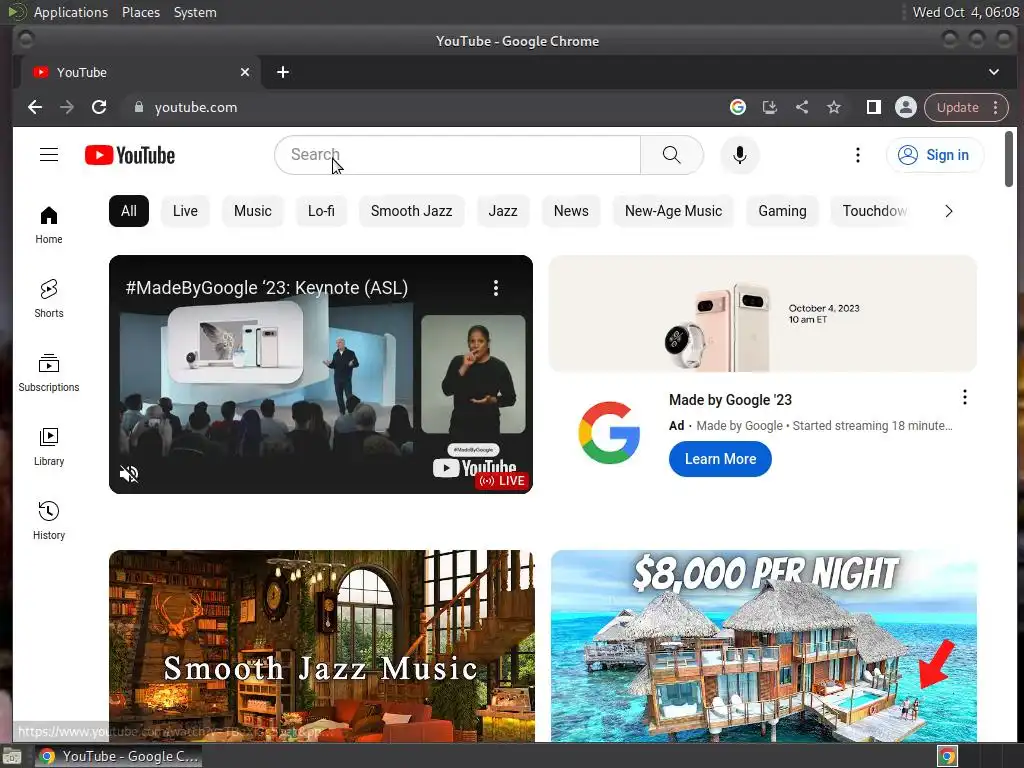Screen dimensions: 1024x768
Task: Close the YouTube tab
Action: click(245, 72)
